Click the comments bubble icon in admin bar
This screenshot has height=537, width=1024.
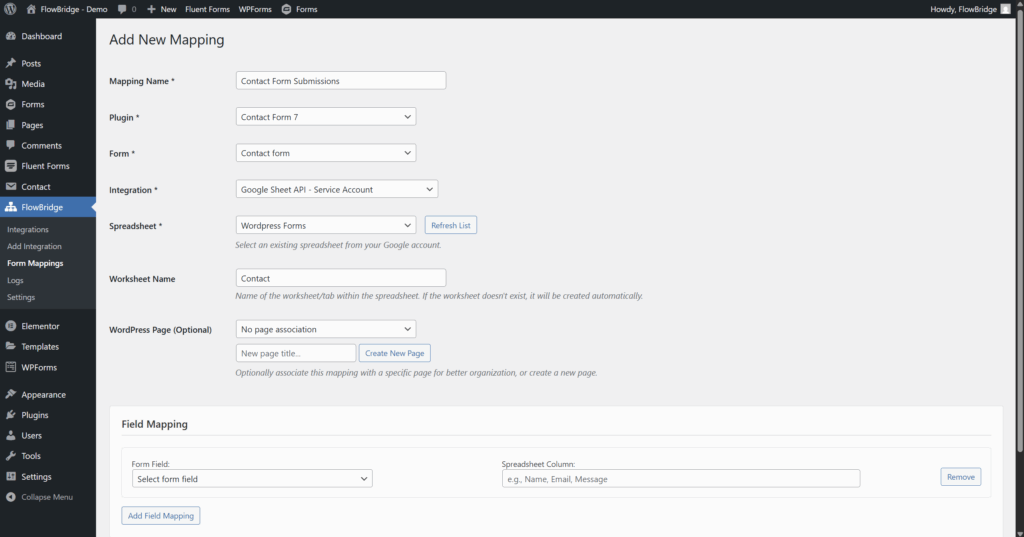coord(122,9)
